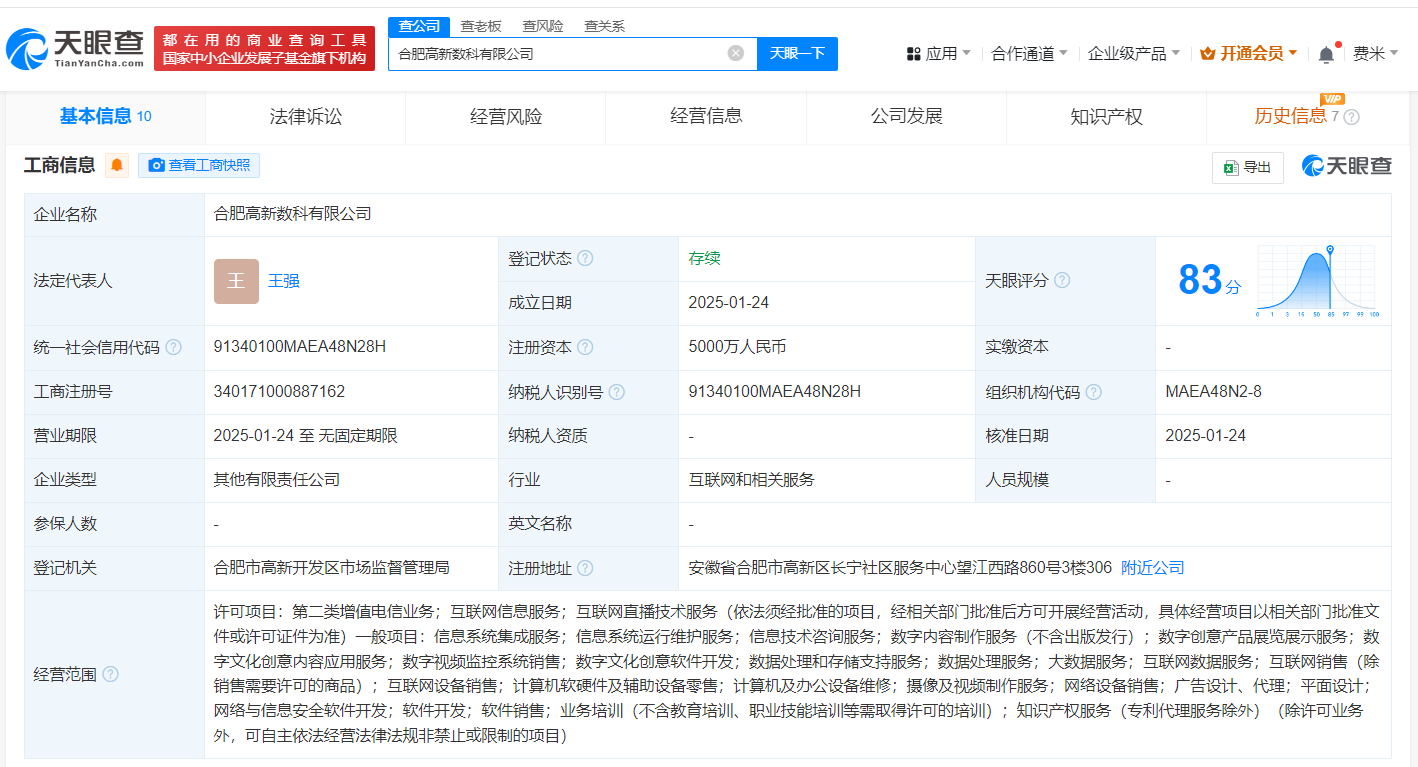Viewport: 1418px width, 767px height.
Task: Select the 查老板 search category
Action: pos(481,26)
